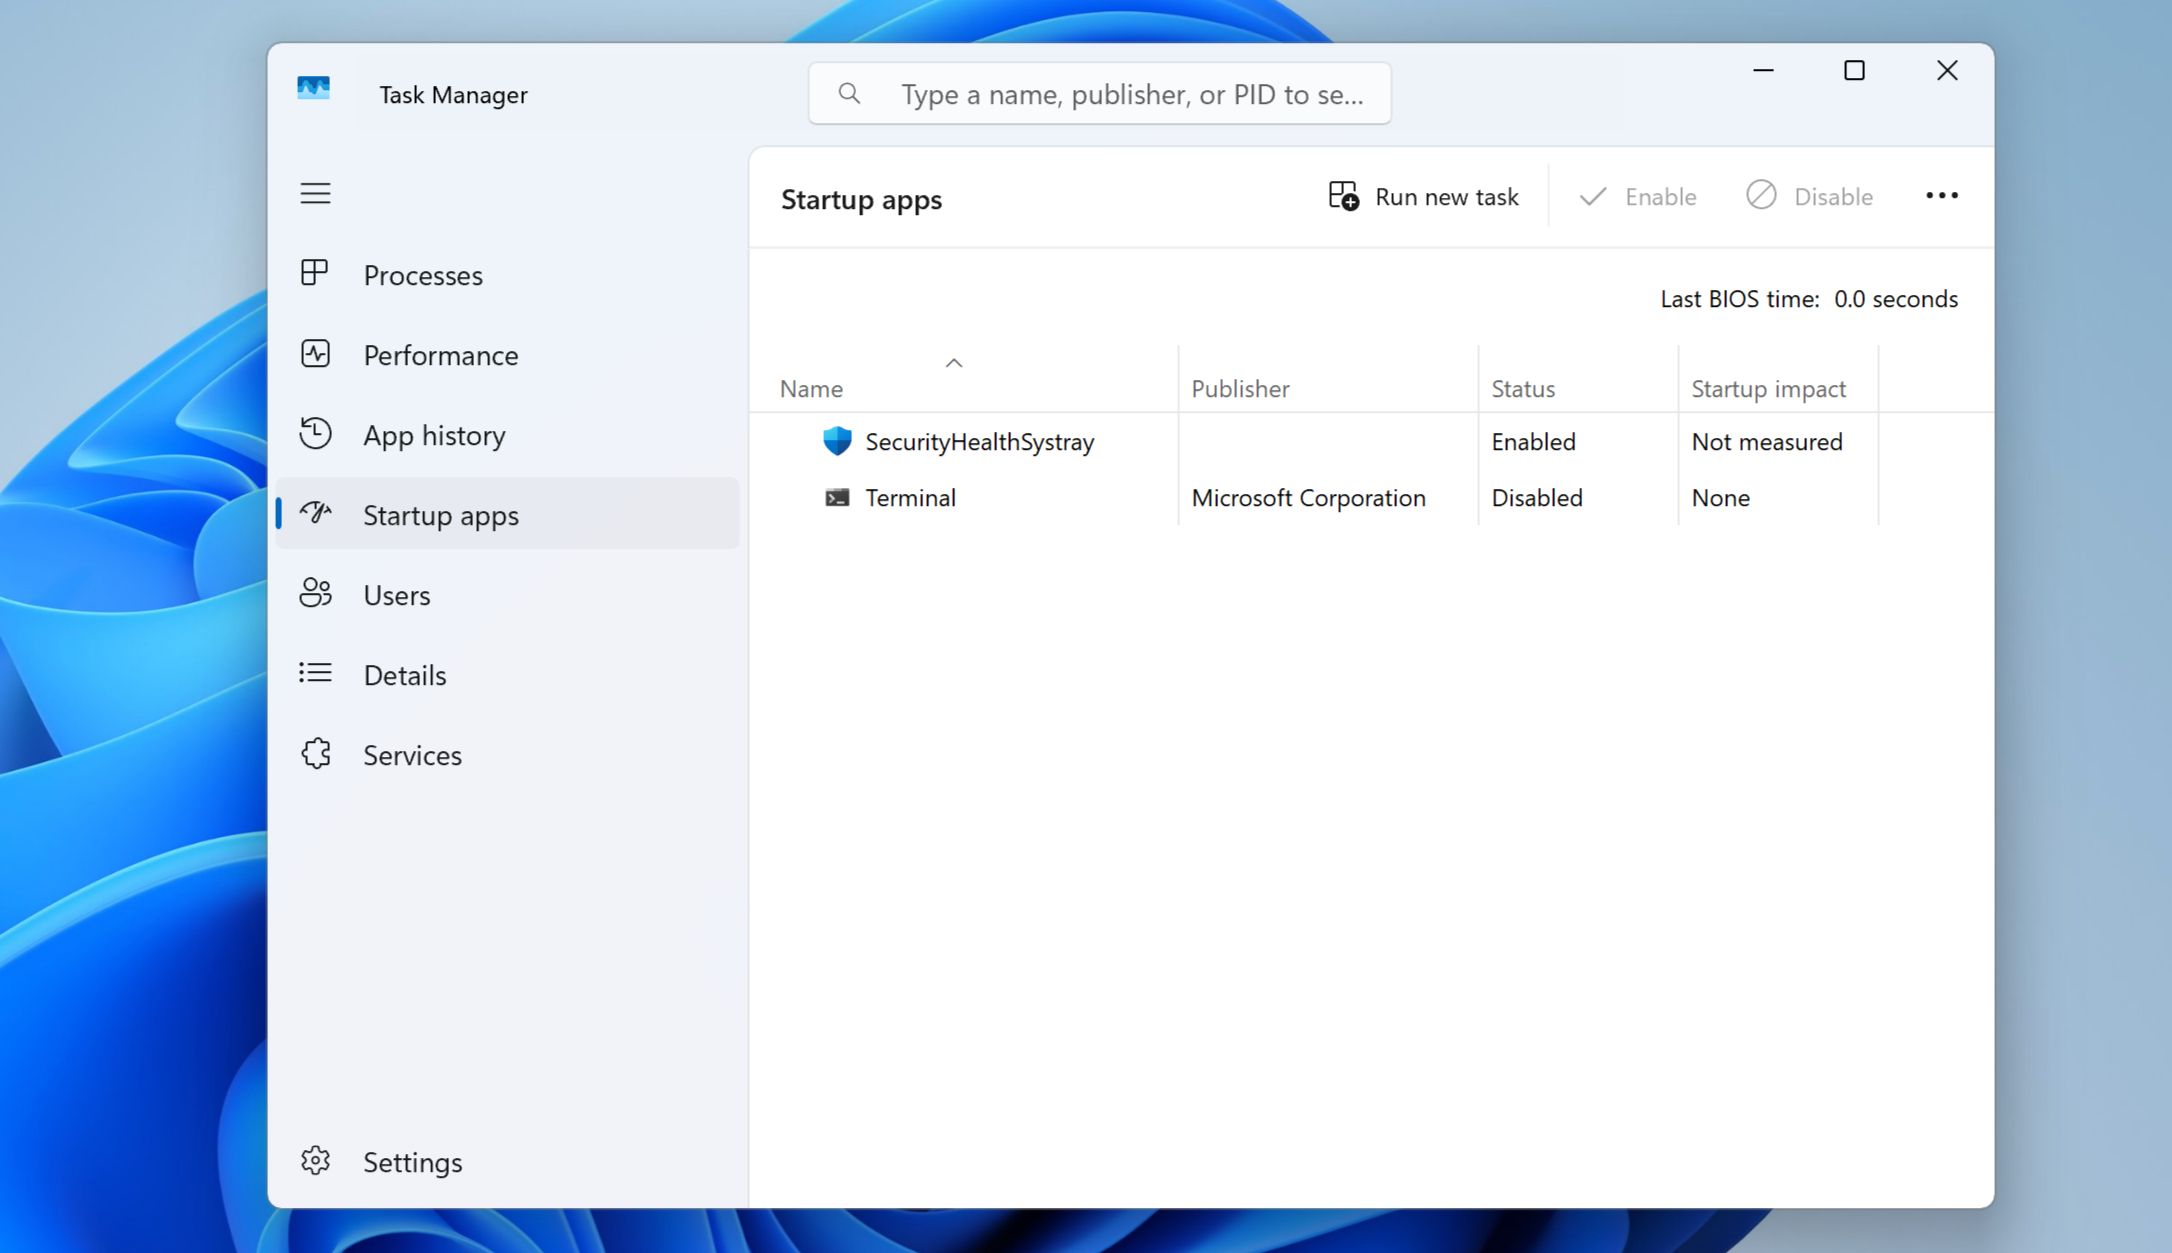Open Task Manager Settings via gear icon
The image size is (2172, 1253).
point(315,1161)
